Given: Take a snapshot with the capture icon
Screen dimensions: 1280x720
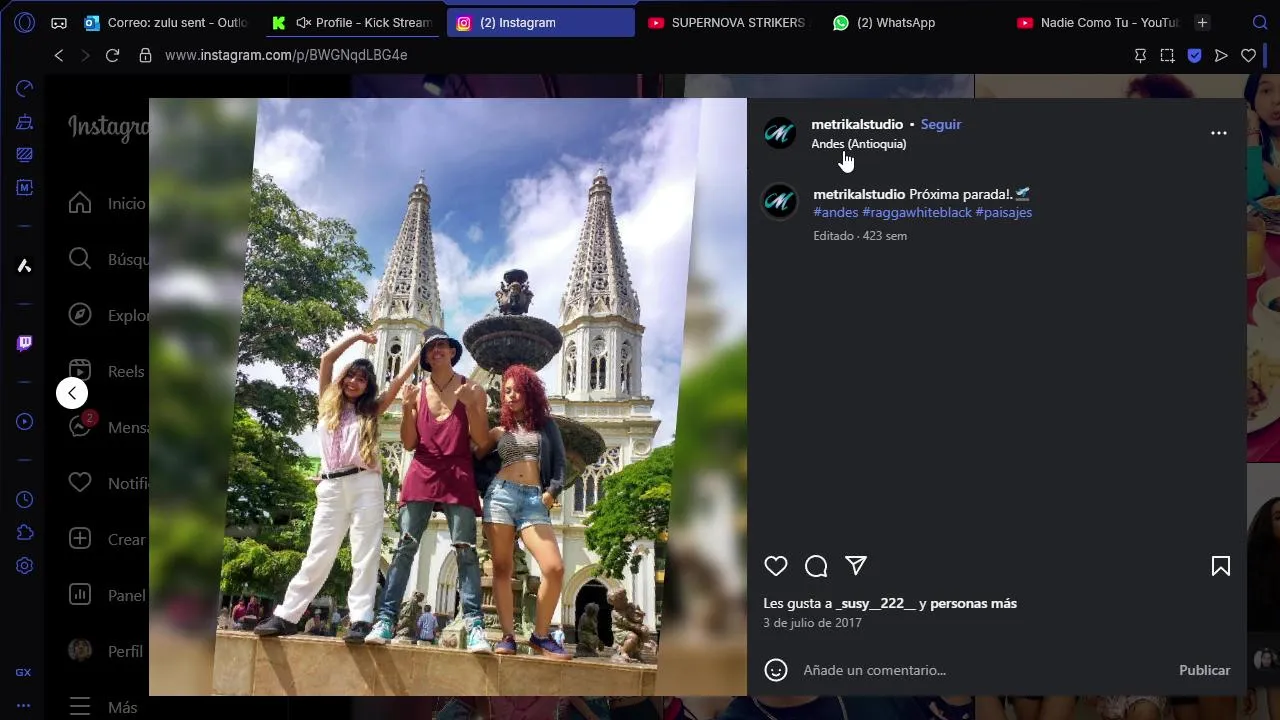Looking at the screenshot, I should (1167, 56).
